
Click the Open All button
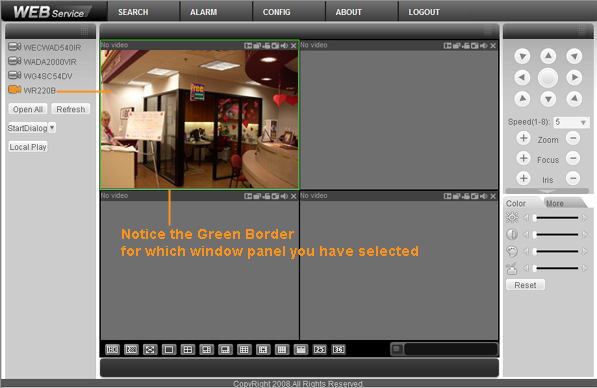[x=28, y=109]
